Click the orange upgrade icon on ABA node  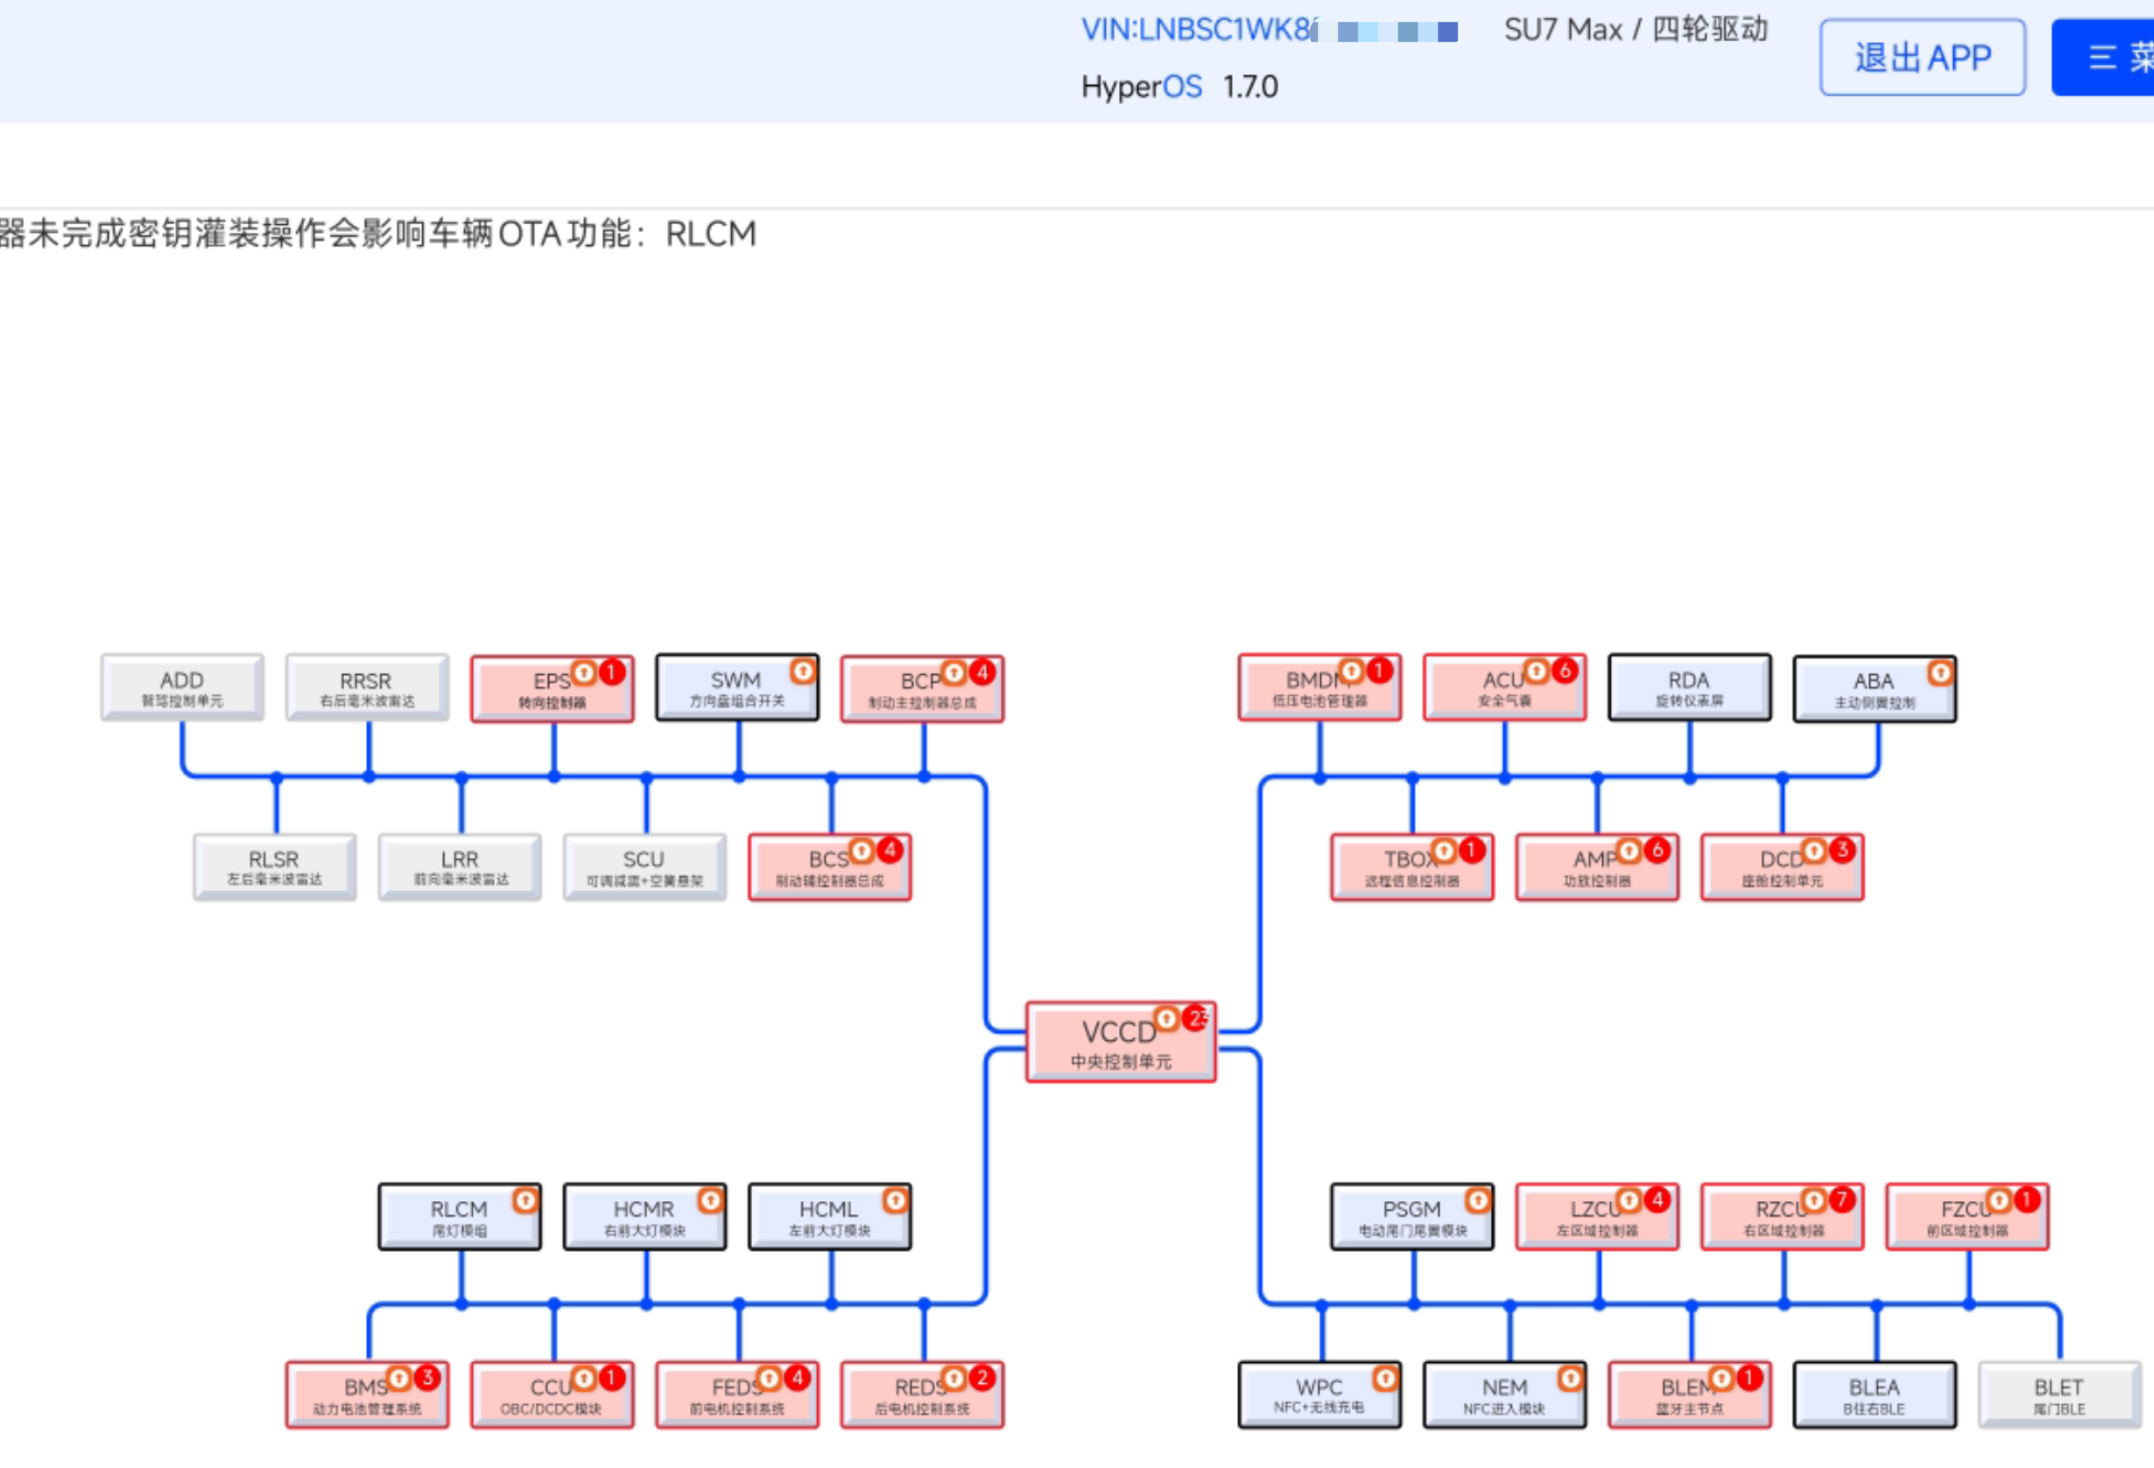(x=1940, y=672)
